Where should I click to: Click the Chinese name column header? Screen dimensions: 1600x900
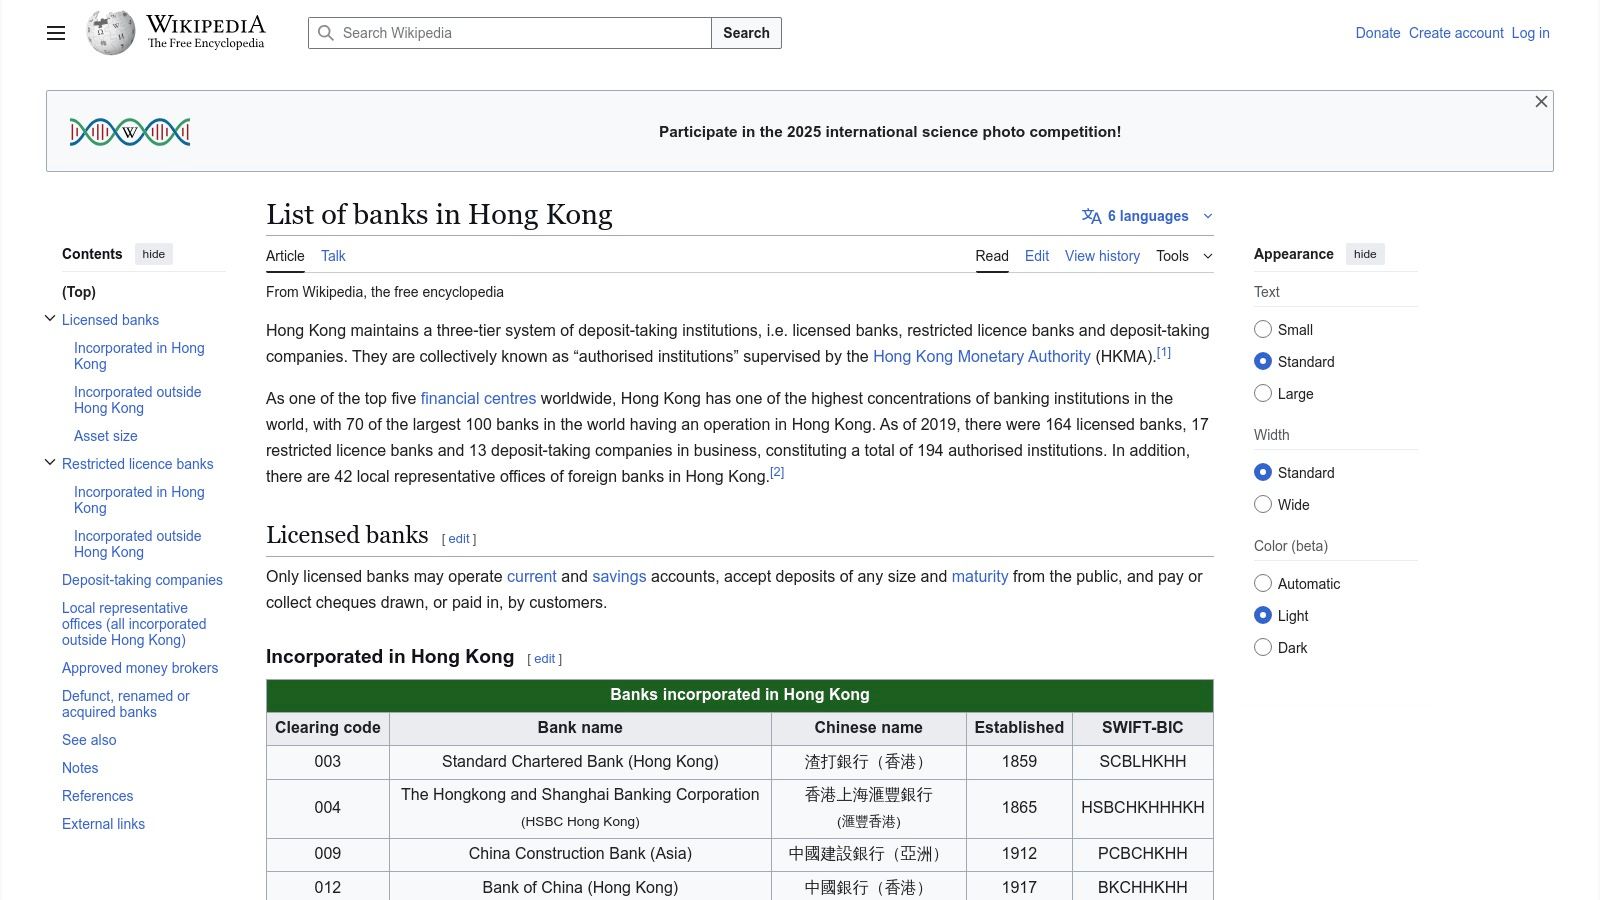[x=868, y=728]
